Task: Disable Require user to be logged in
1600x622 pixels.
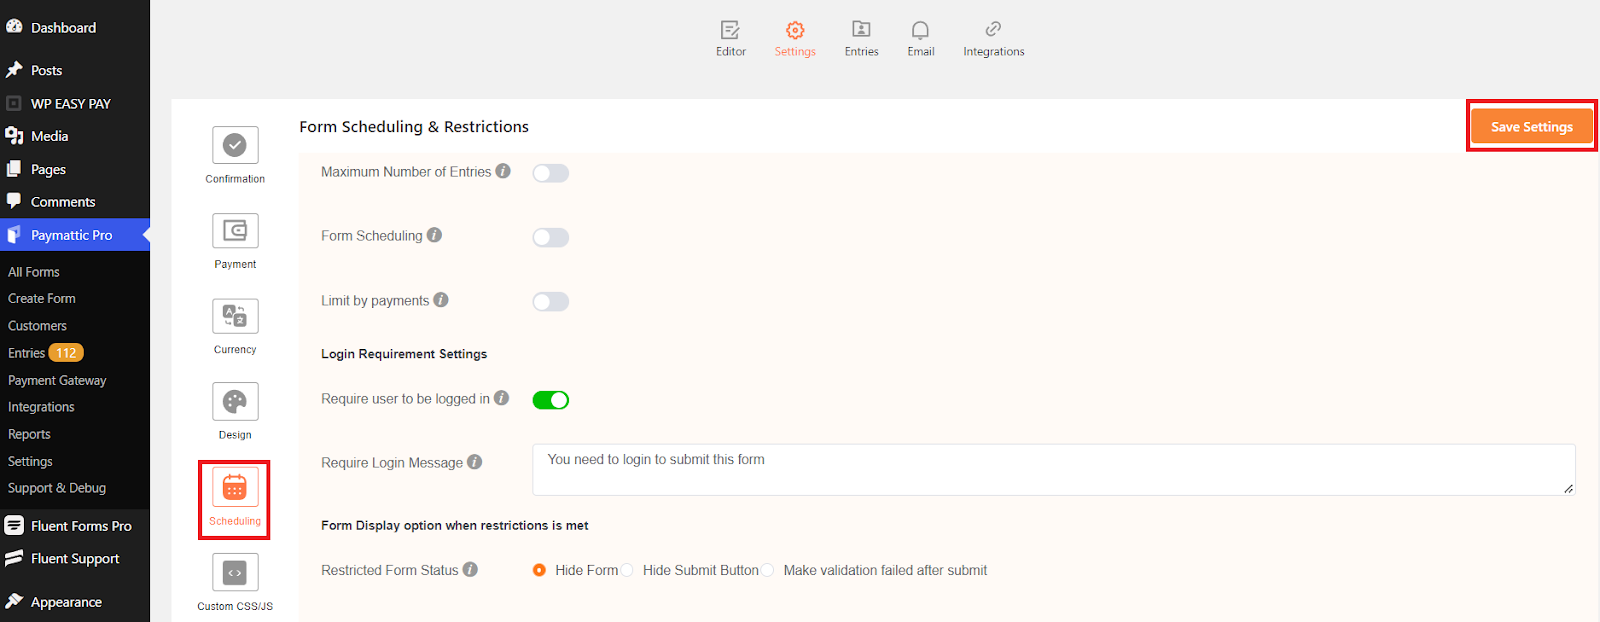Action: [550, 400]
